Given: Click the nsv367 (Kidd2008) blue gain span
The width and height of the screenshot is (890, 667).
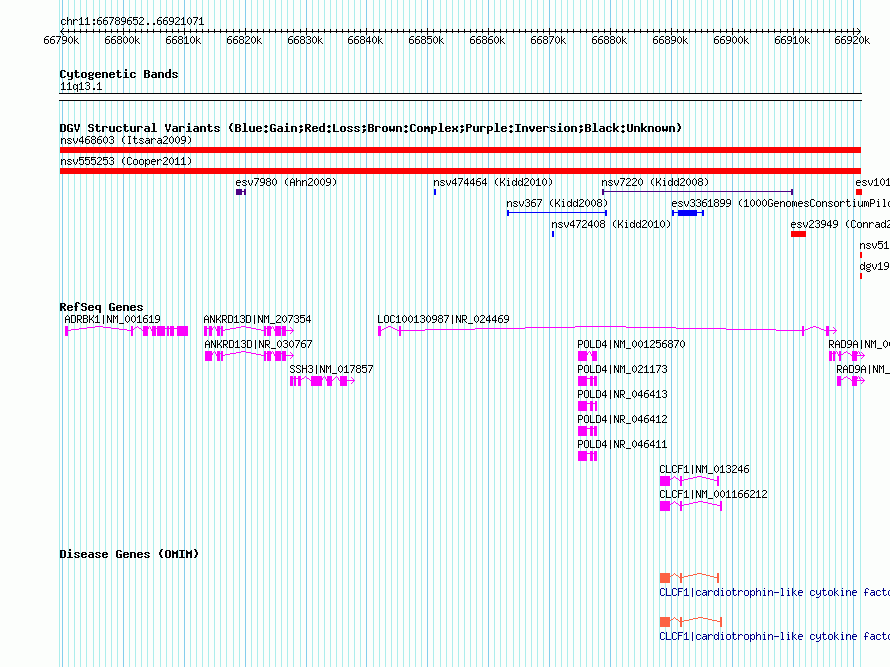Looking at the screenshot, I should click(x=557, y=213).
